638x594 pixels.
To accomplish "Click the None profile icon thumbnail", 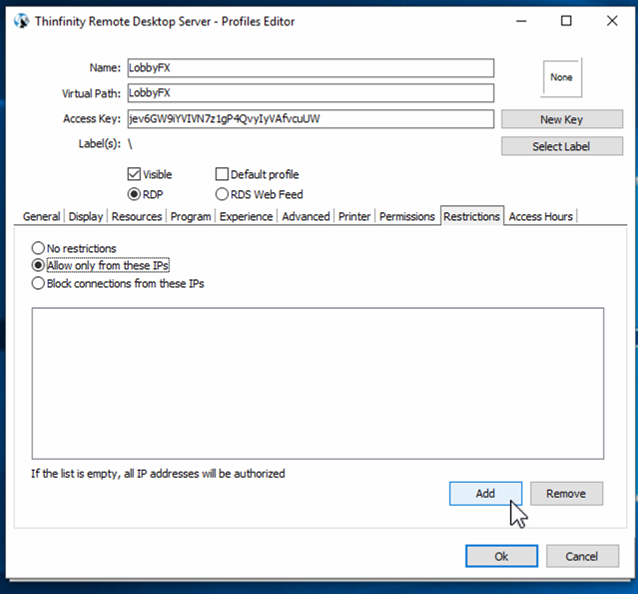I will 561,77.
